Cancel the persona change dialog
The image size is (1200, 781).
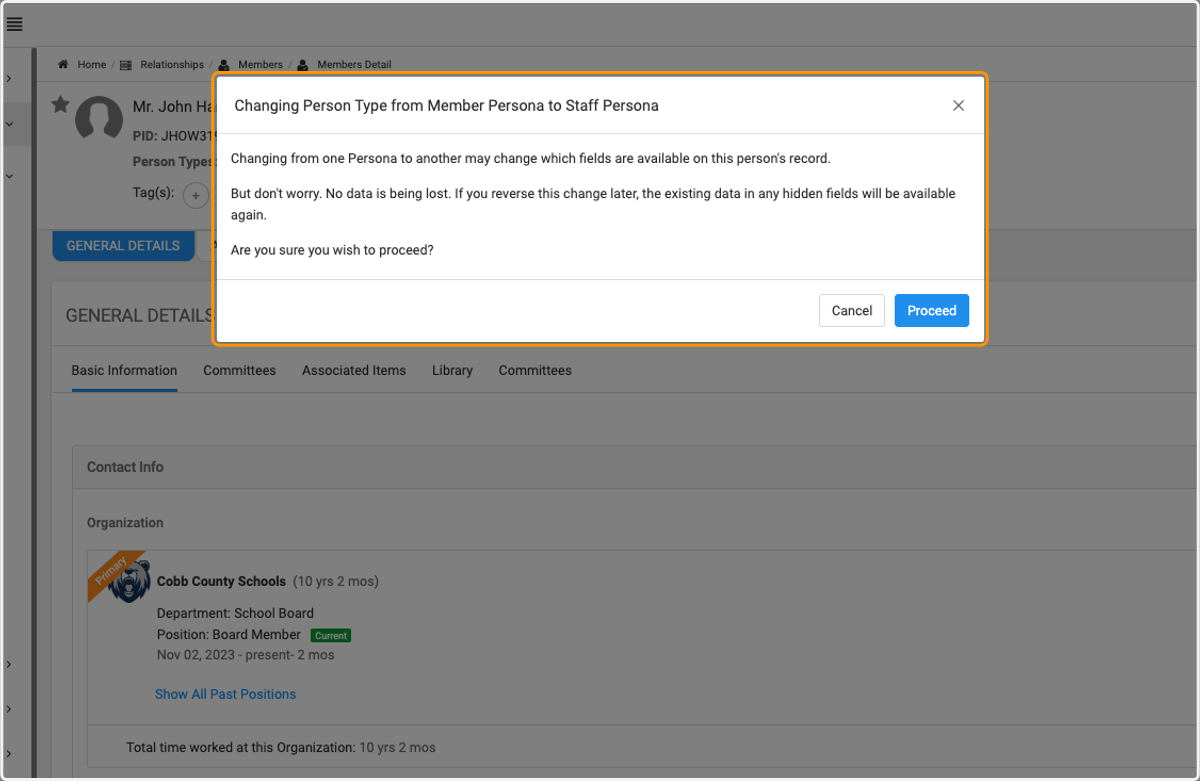tap(852, 311)
